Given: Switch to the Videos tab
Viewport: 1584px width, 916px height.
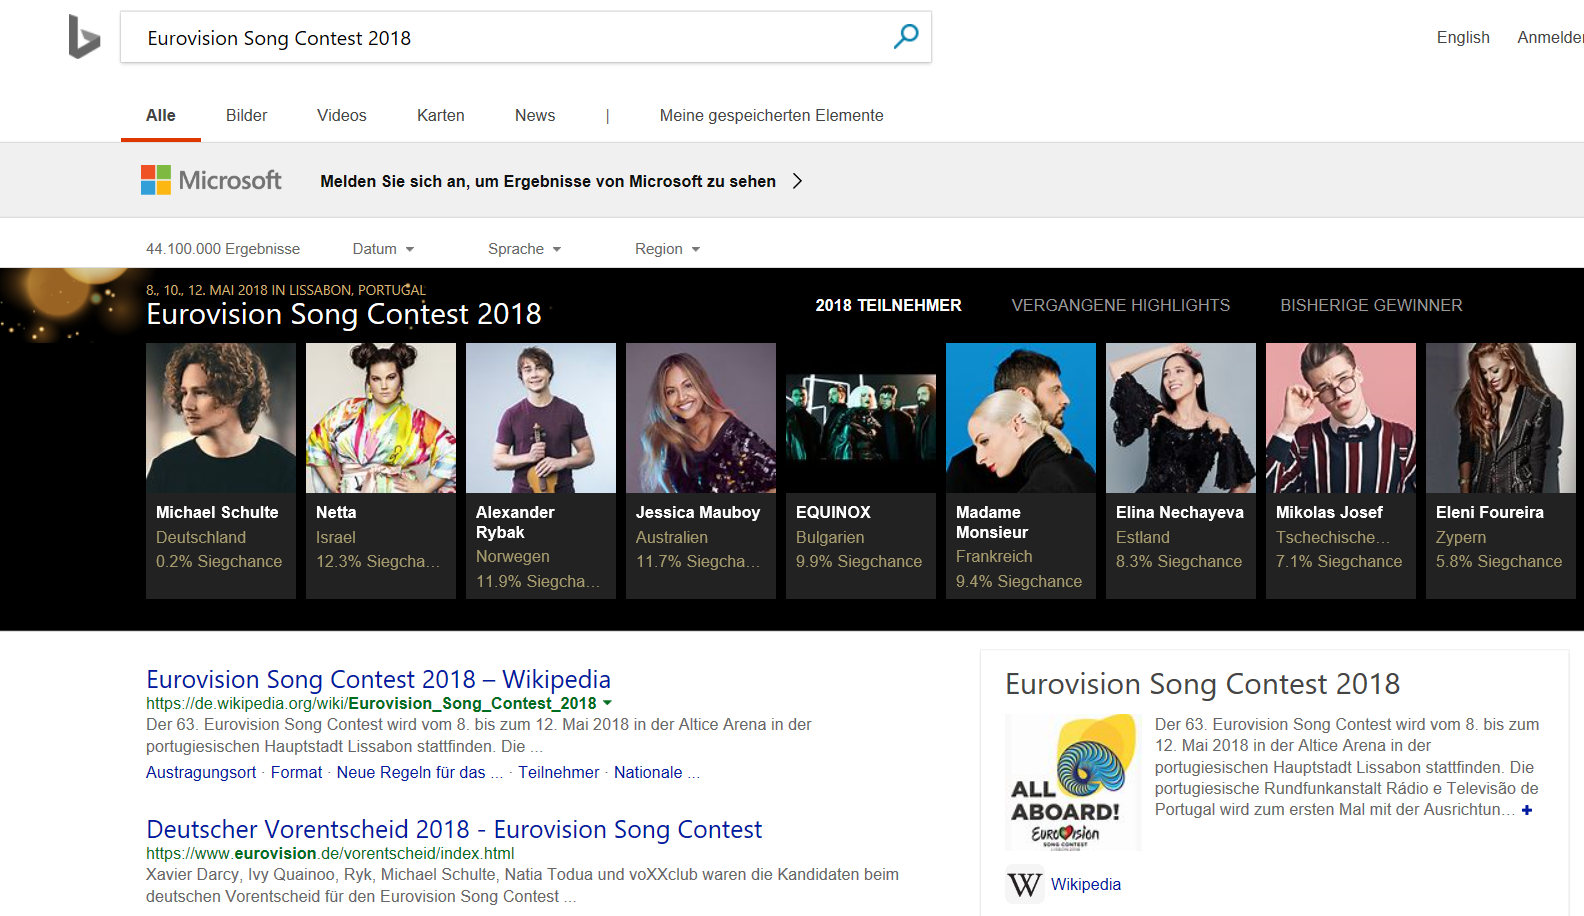Looking at the screenshot, I should (342, 116).
